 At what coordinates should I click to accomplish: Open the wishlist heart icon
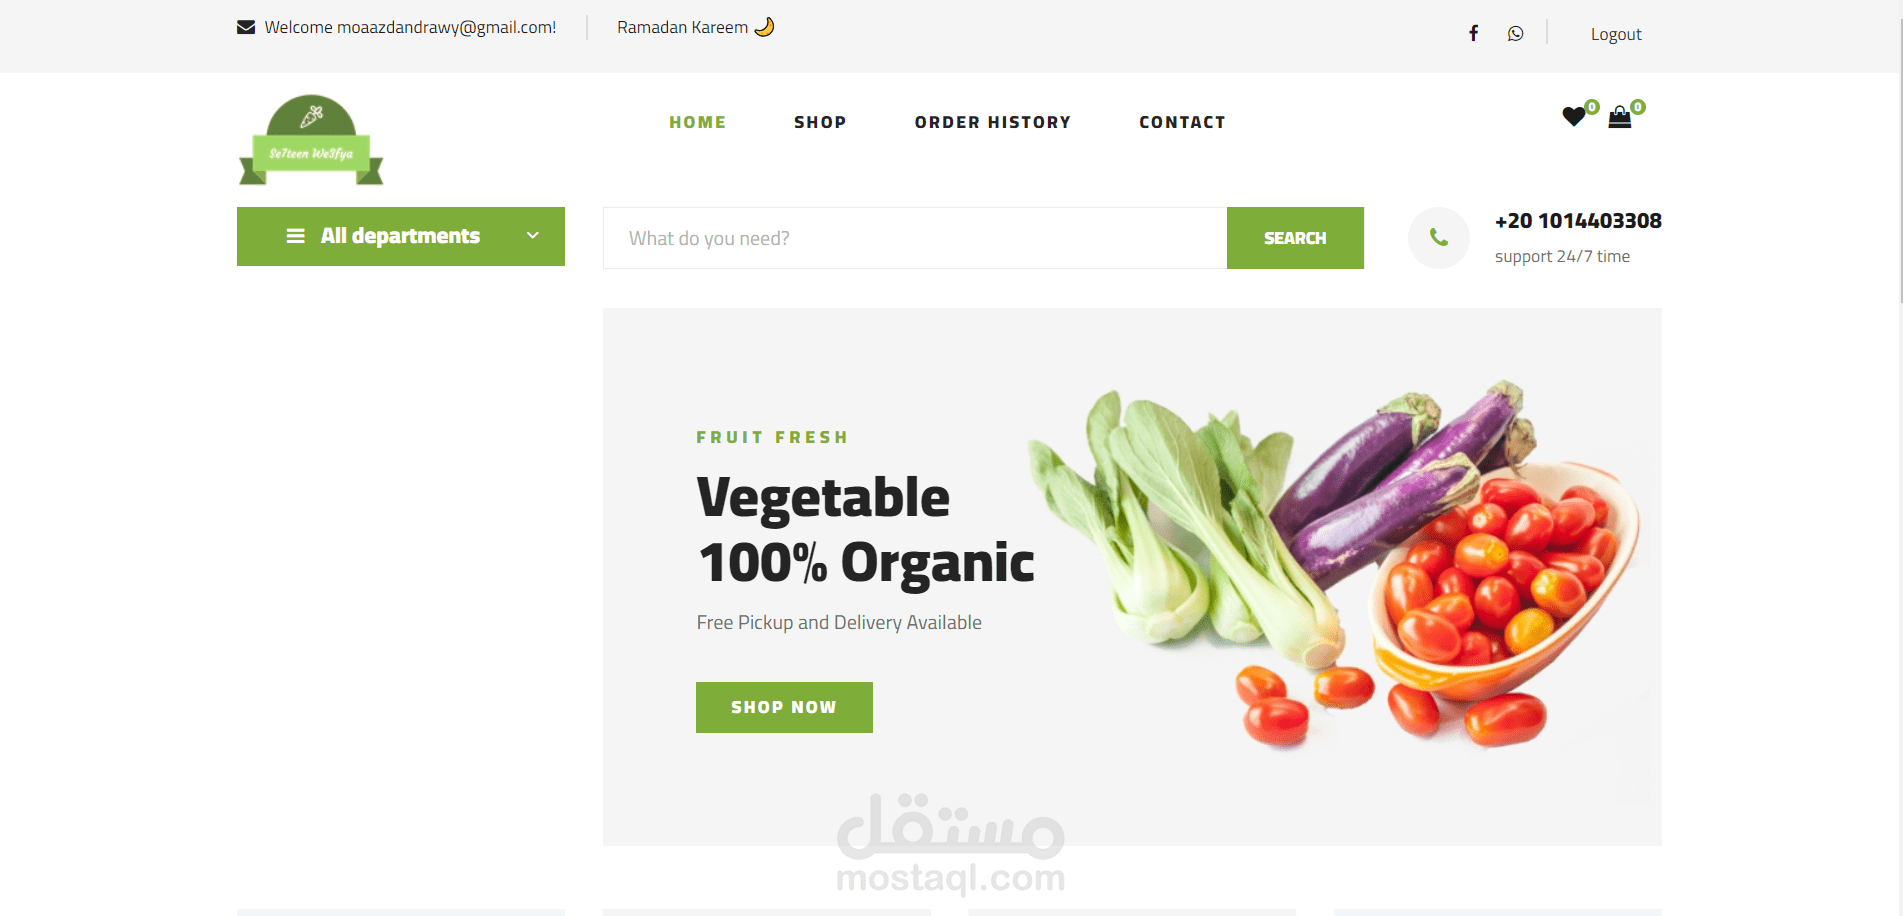tap(1573, 117)
